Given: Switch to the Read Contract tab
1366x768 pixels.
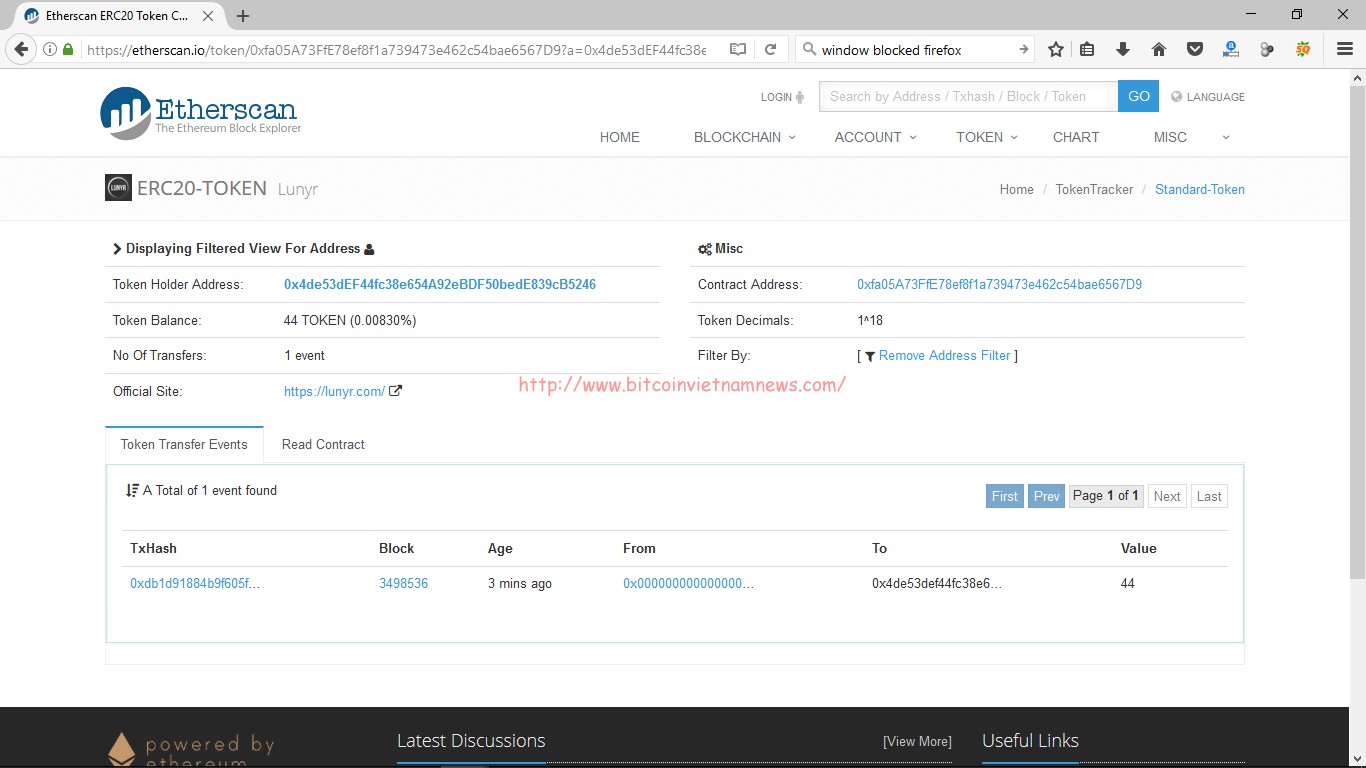Looking at the screenshot, I should click(x=323, y=444).
